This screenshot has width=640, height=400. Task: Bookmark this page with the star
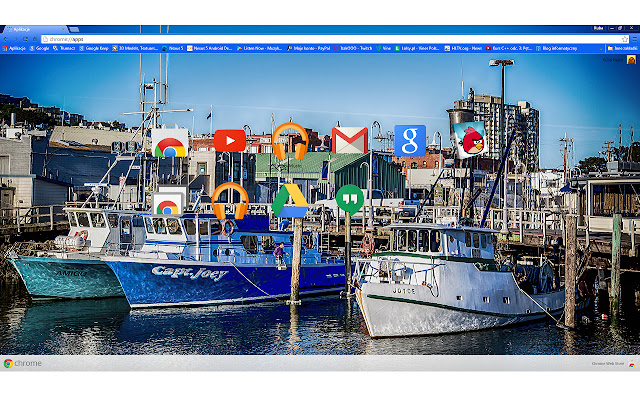pyautogui.click(x=624, y=39)
